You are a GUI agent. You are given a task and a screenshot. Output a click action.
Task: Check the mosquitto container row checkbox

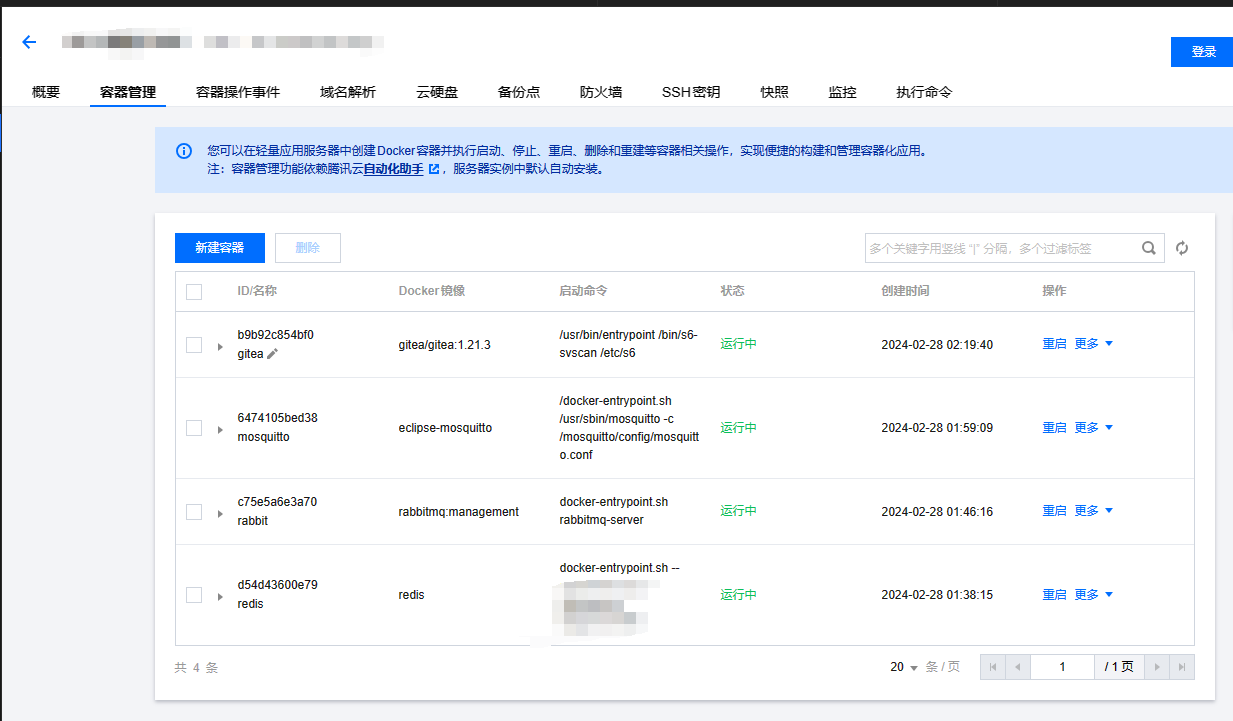[194, 428]
